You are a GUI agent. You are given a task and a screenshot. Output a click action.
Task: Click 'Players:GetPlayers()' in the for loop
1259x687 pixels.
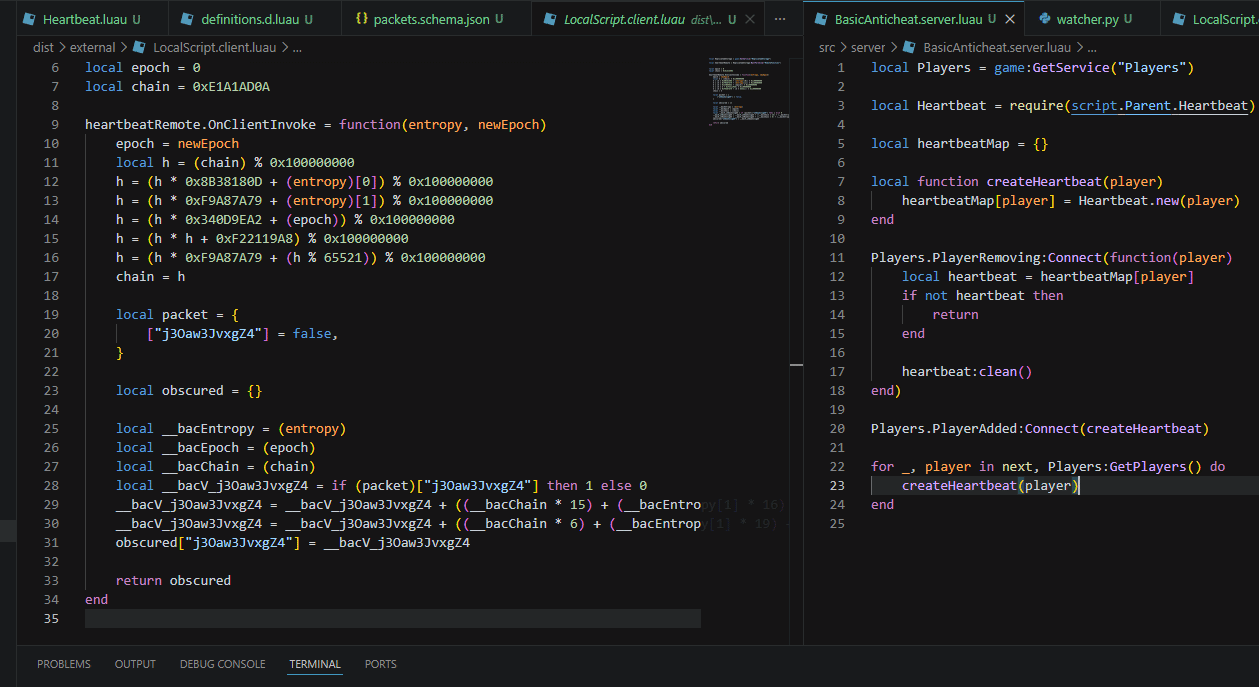point(1125,466)
